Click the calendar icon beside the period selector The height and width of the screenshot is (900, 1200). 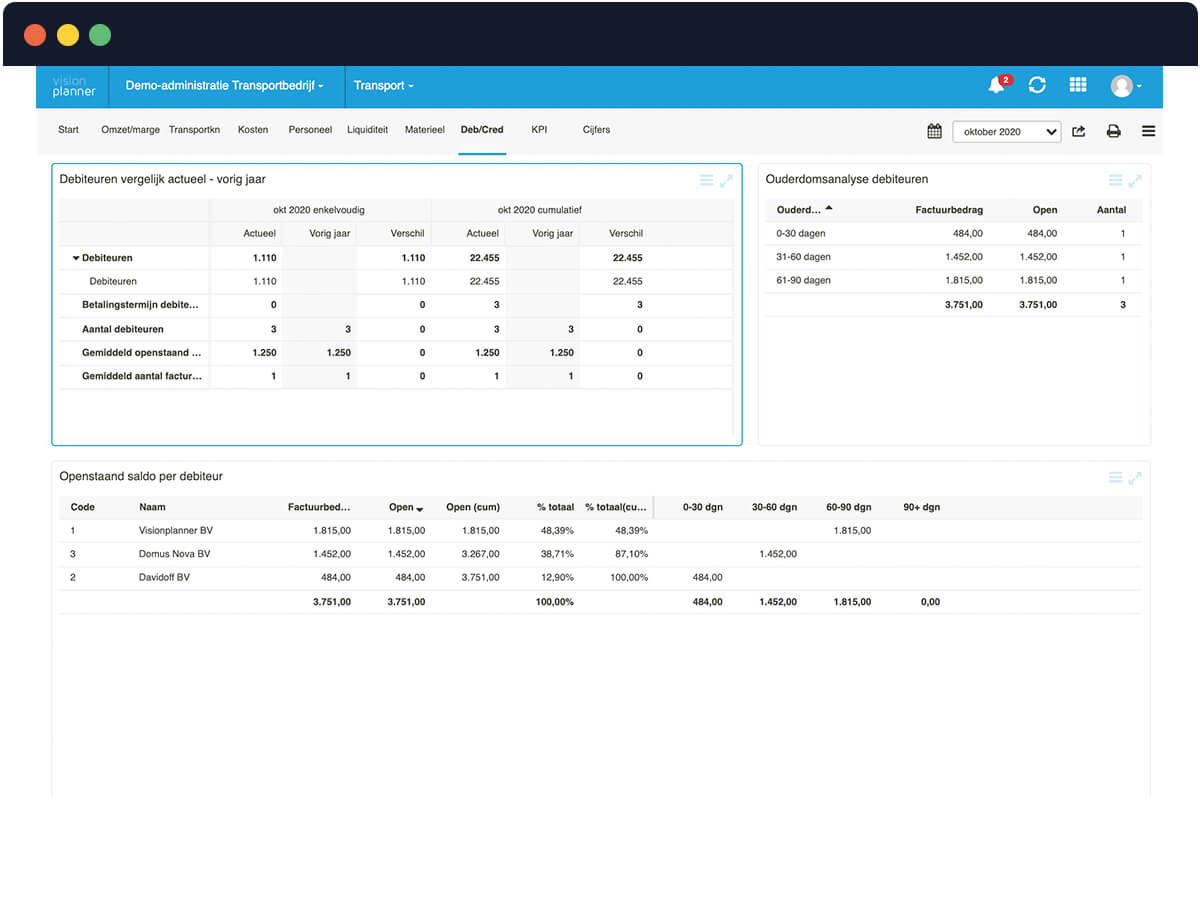pos(934,131)
